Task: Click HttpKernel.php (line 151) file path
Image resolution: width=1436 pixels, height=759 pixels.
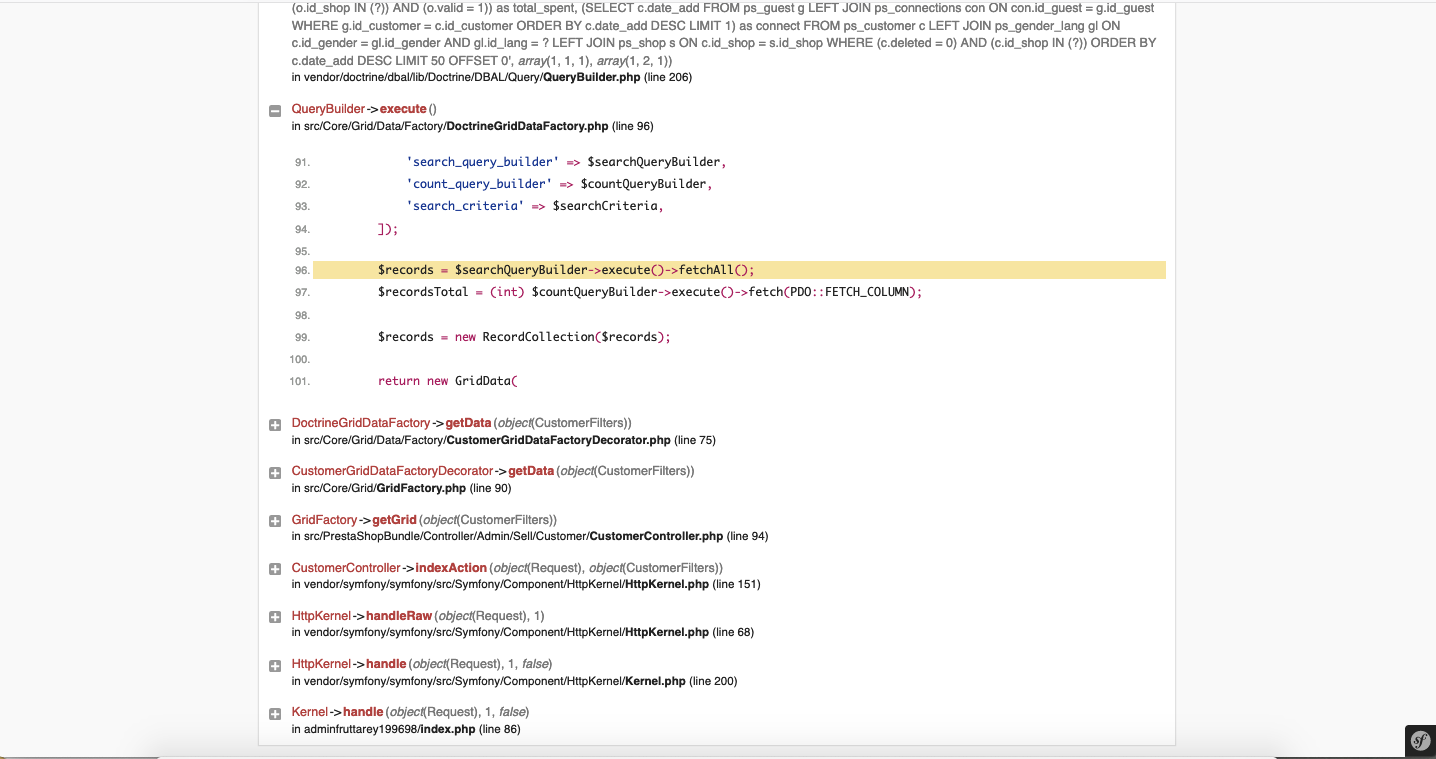Action: [525, 584]
